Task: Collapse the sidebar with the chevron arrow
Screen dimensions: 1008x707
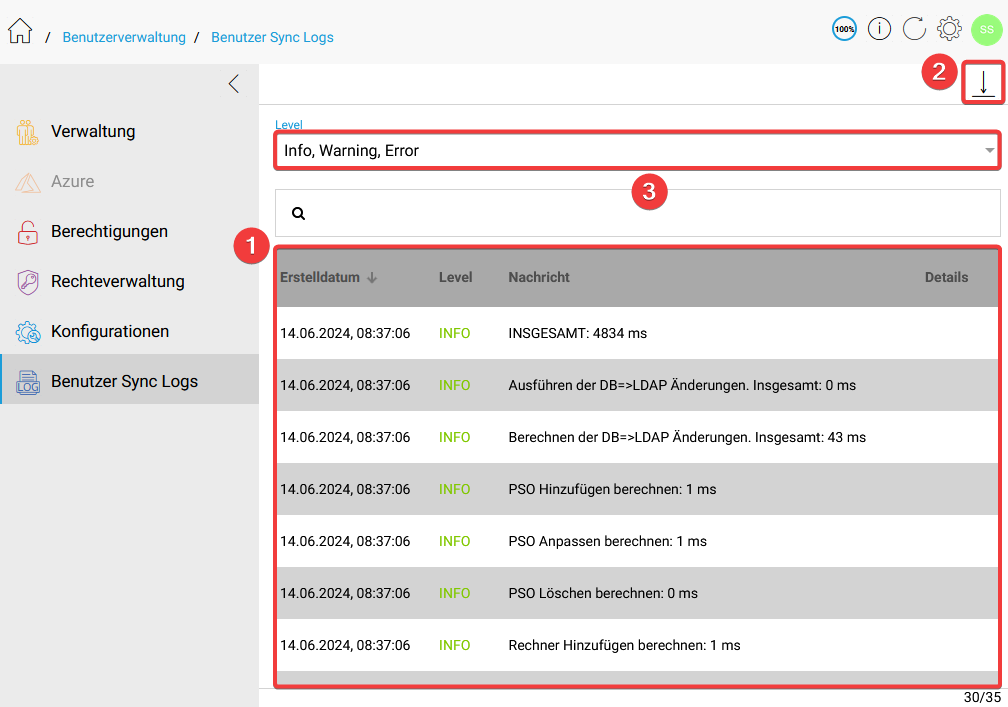Action: [x=234, y=84]
